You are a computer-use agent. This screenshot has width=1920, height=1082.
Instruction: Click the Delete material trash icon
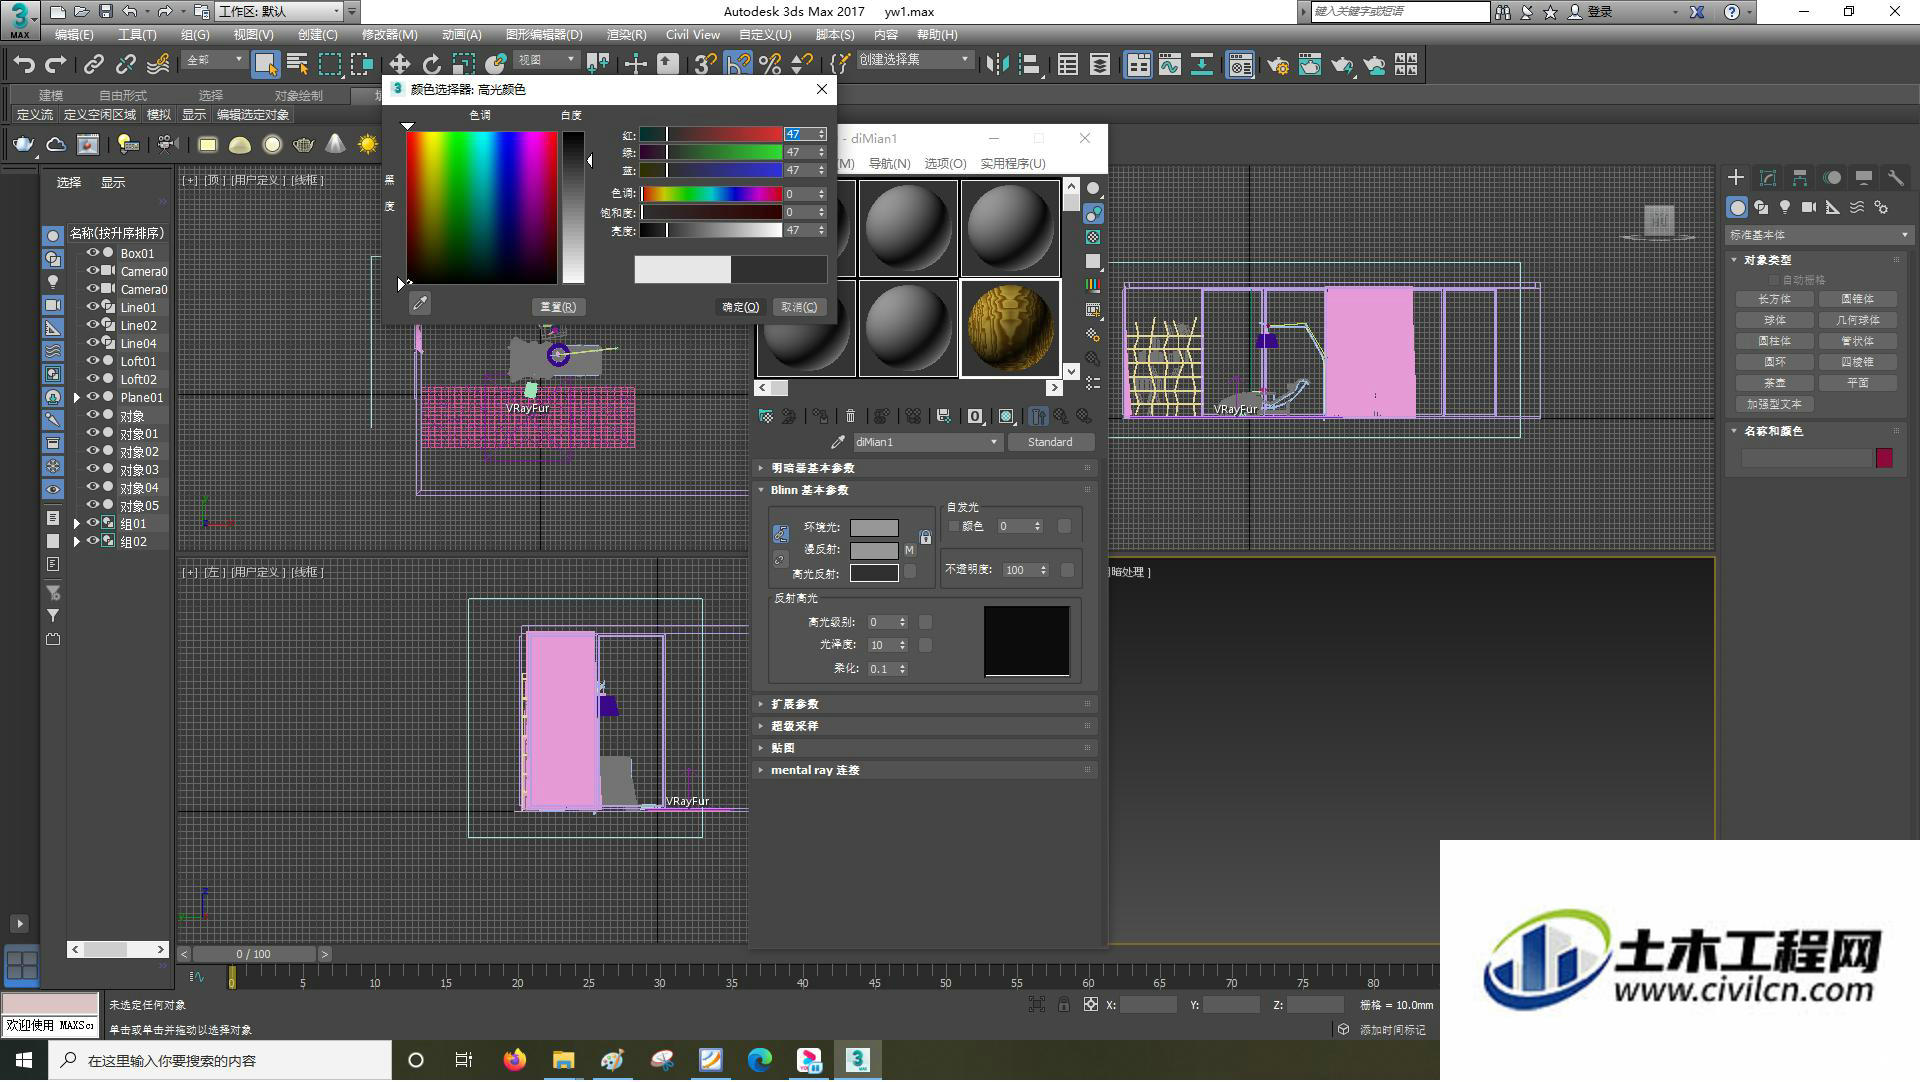[850, 416]
